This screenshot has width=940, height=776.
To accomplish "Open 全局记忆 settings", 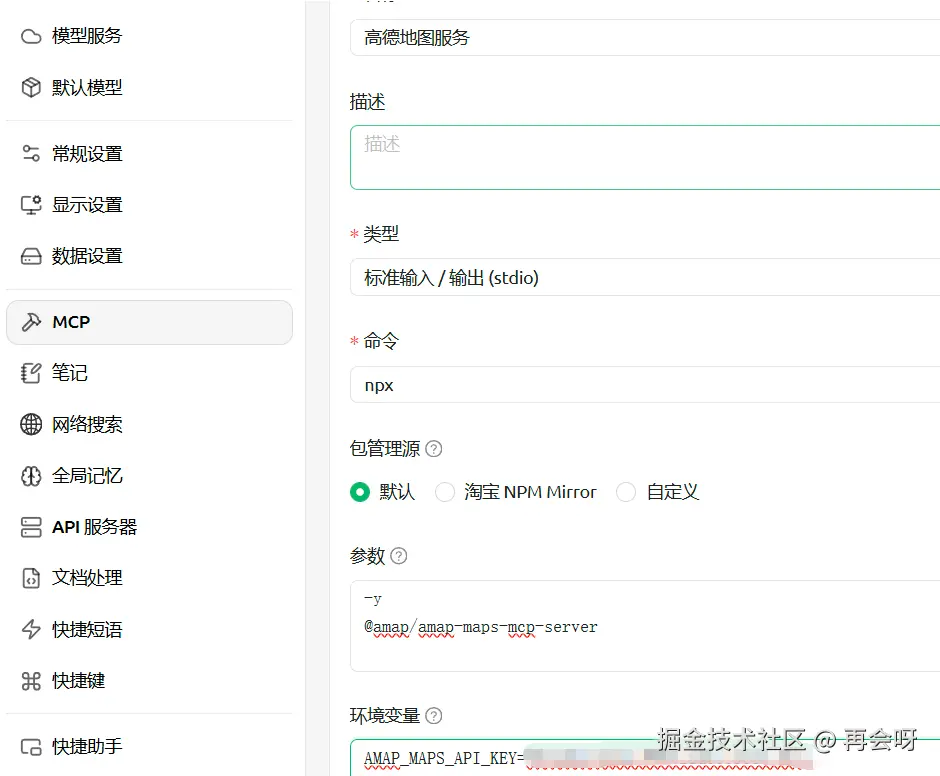I will [x=149, y=476].
